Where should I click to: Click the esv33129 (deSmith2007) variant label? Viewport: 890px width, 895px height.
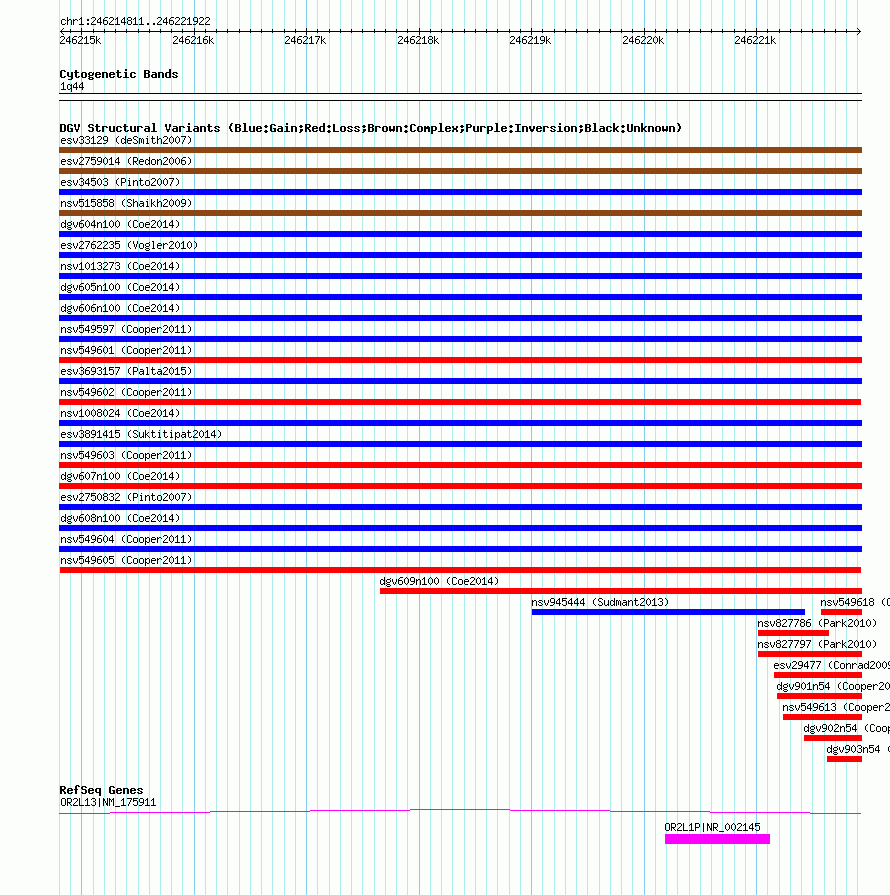126,140
